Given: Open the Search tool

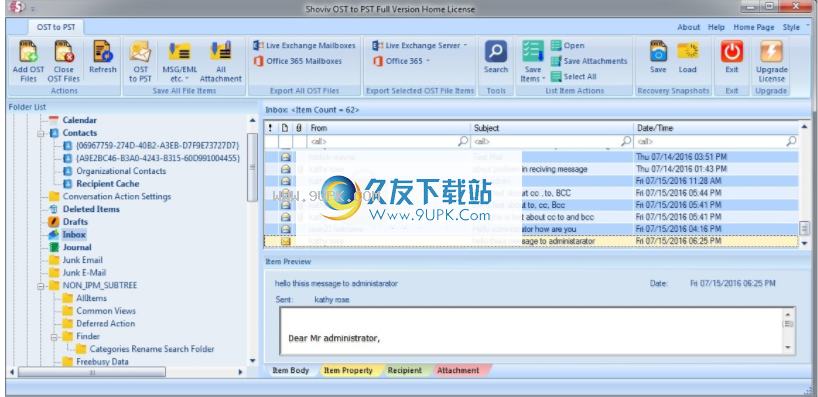Looking at the screenshot, I should pyautogui.click(x=496, y=52).
